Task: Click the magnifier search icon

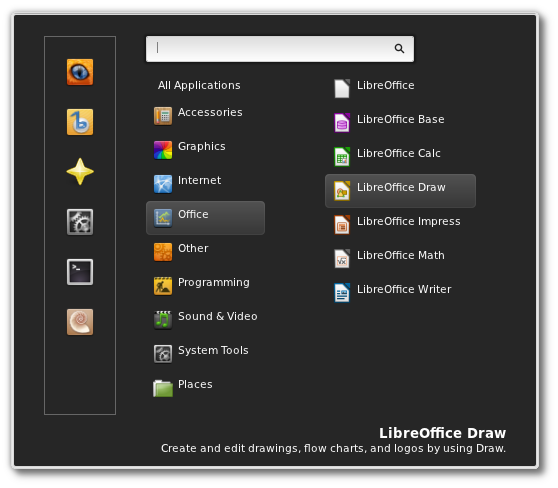Action: click(x=399, y=48)
